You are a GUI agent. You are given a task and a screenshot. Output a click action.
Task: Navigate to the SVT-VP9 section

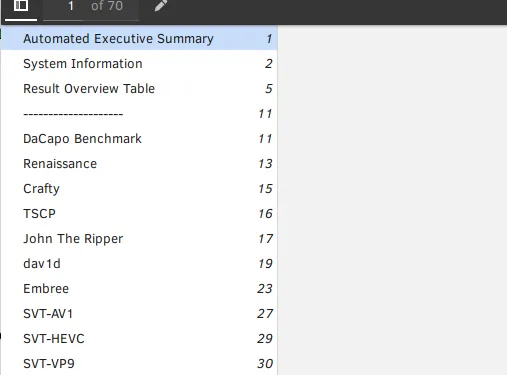tap(139, 363)
